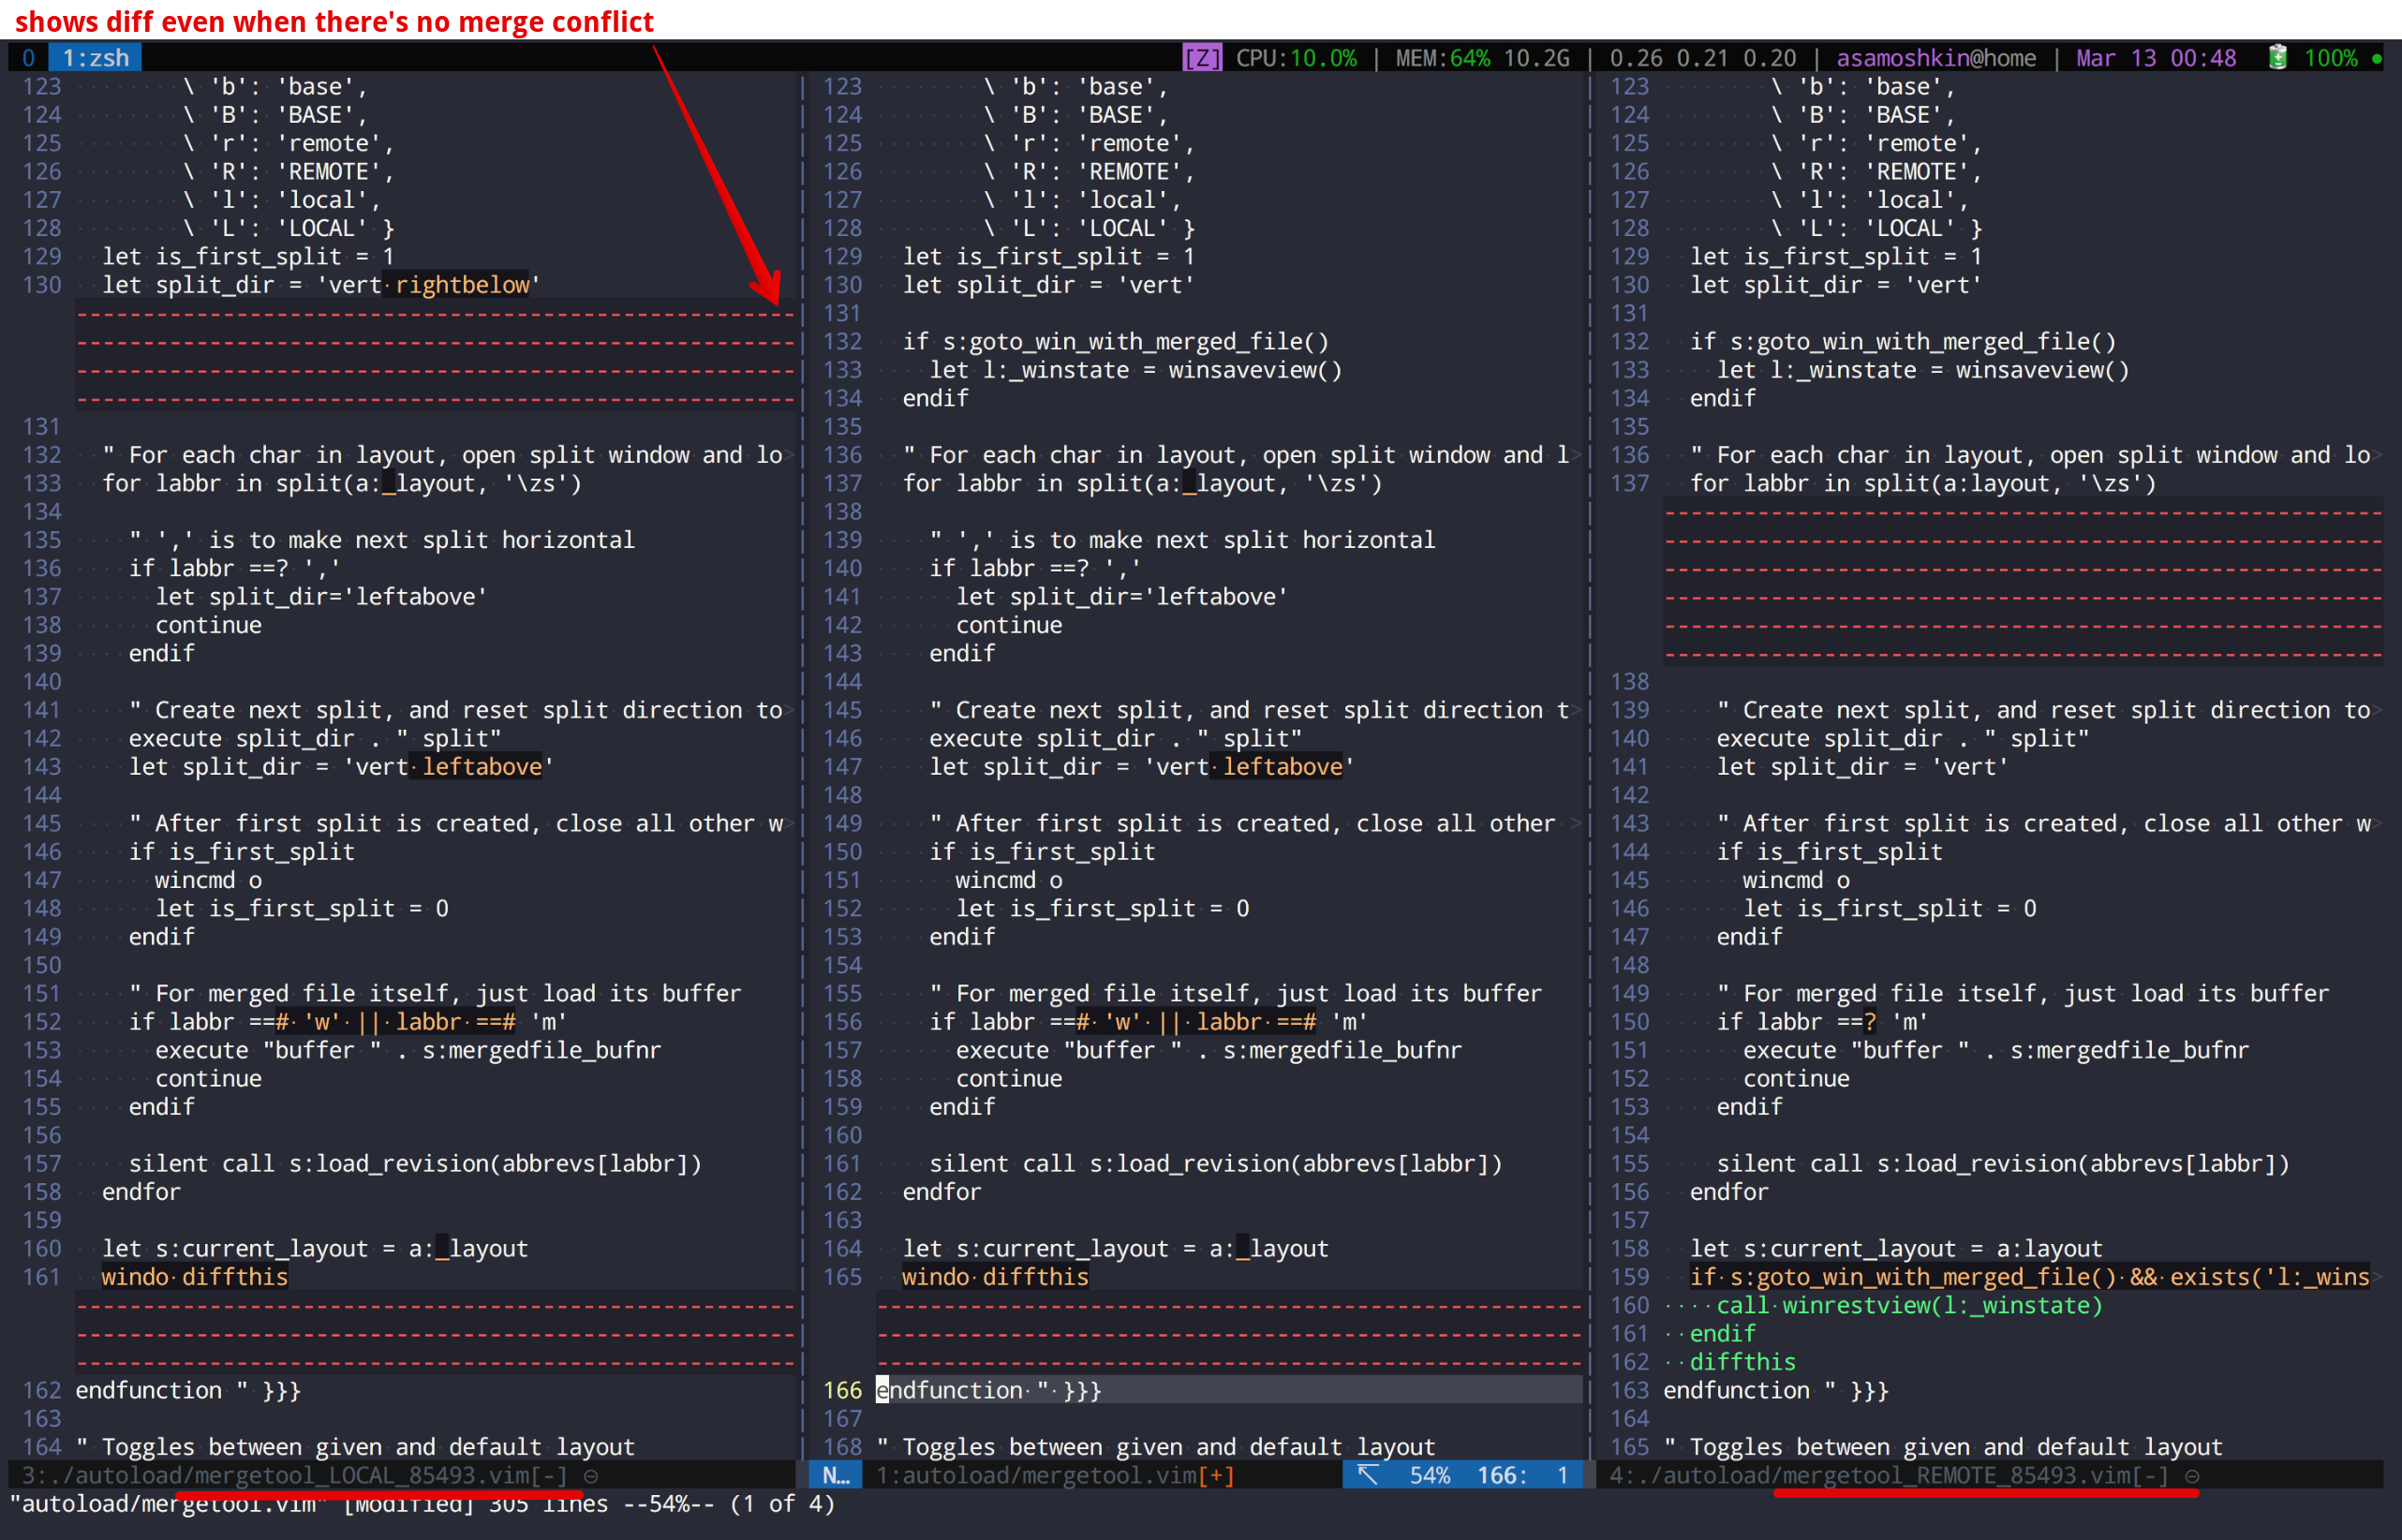Image resolution: width=2402 pixels, height=1540 pixels.
Task: Click the N… normal mode indicator
Action: coord(835,1475)
